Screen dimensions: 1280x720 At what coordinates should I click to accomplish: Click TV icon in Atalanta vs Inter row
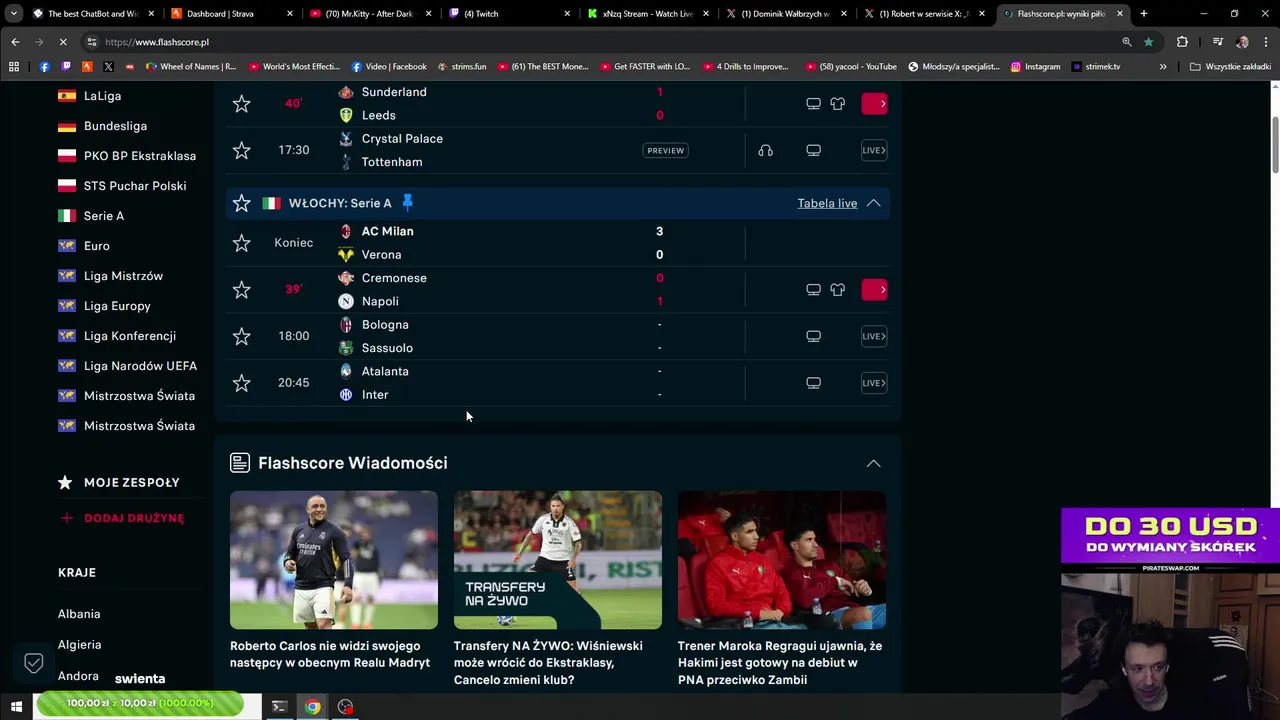point(813,383)
